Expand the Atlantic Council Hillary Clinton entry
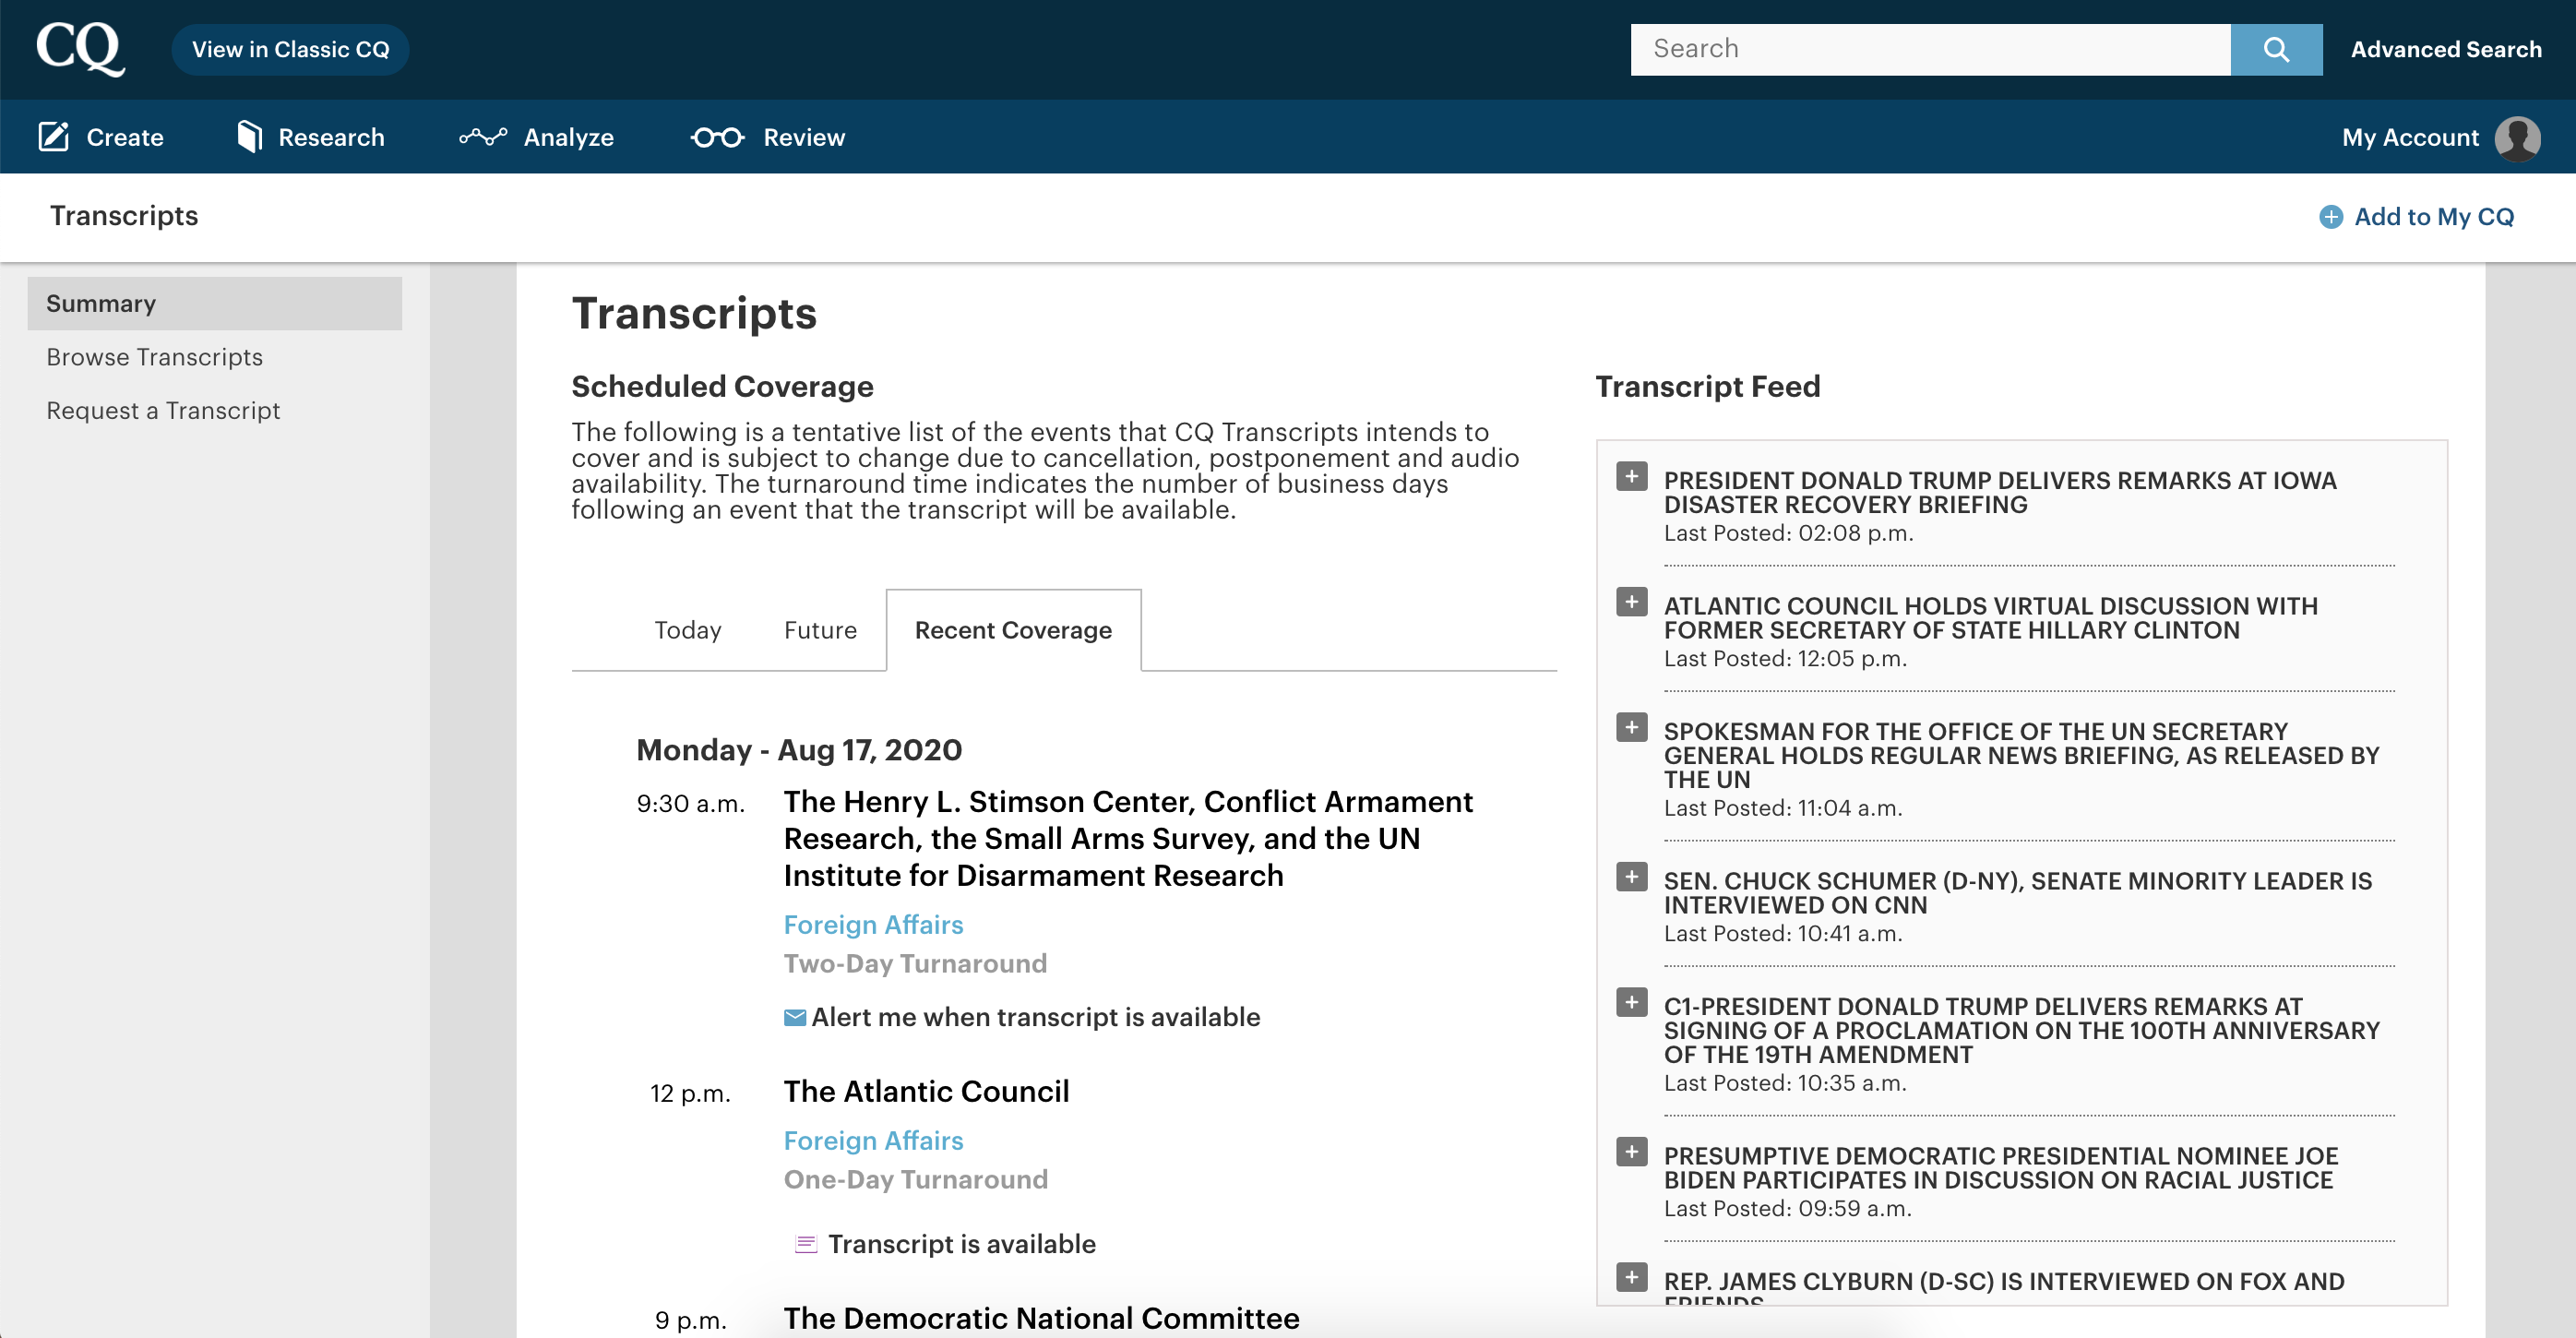Image resolution: width=2576 pixels, height=1338 pixels. click(x=1631, y=602)
